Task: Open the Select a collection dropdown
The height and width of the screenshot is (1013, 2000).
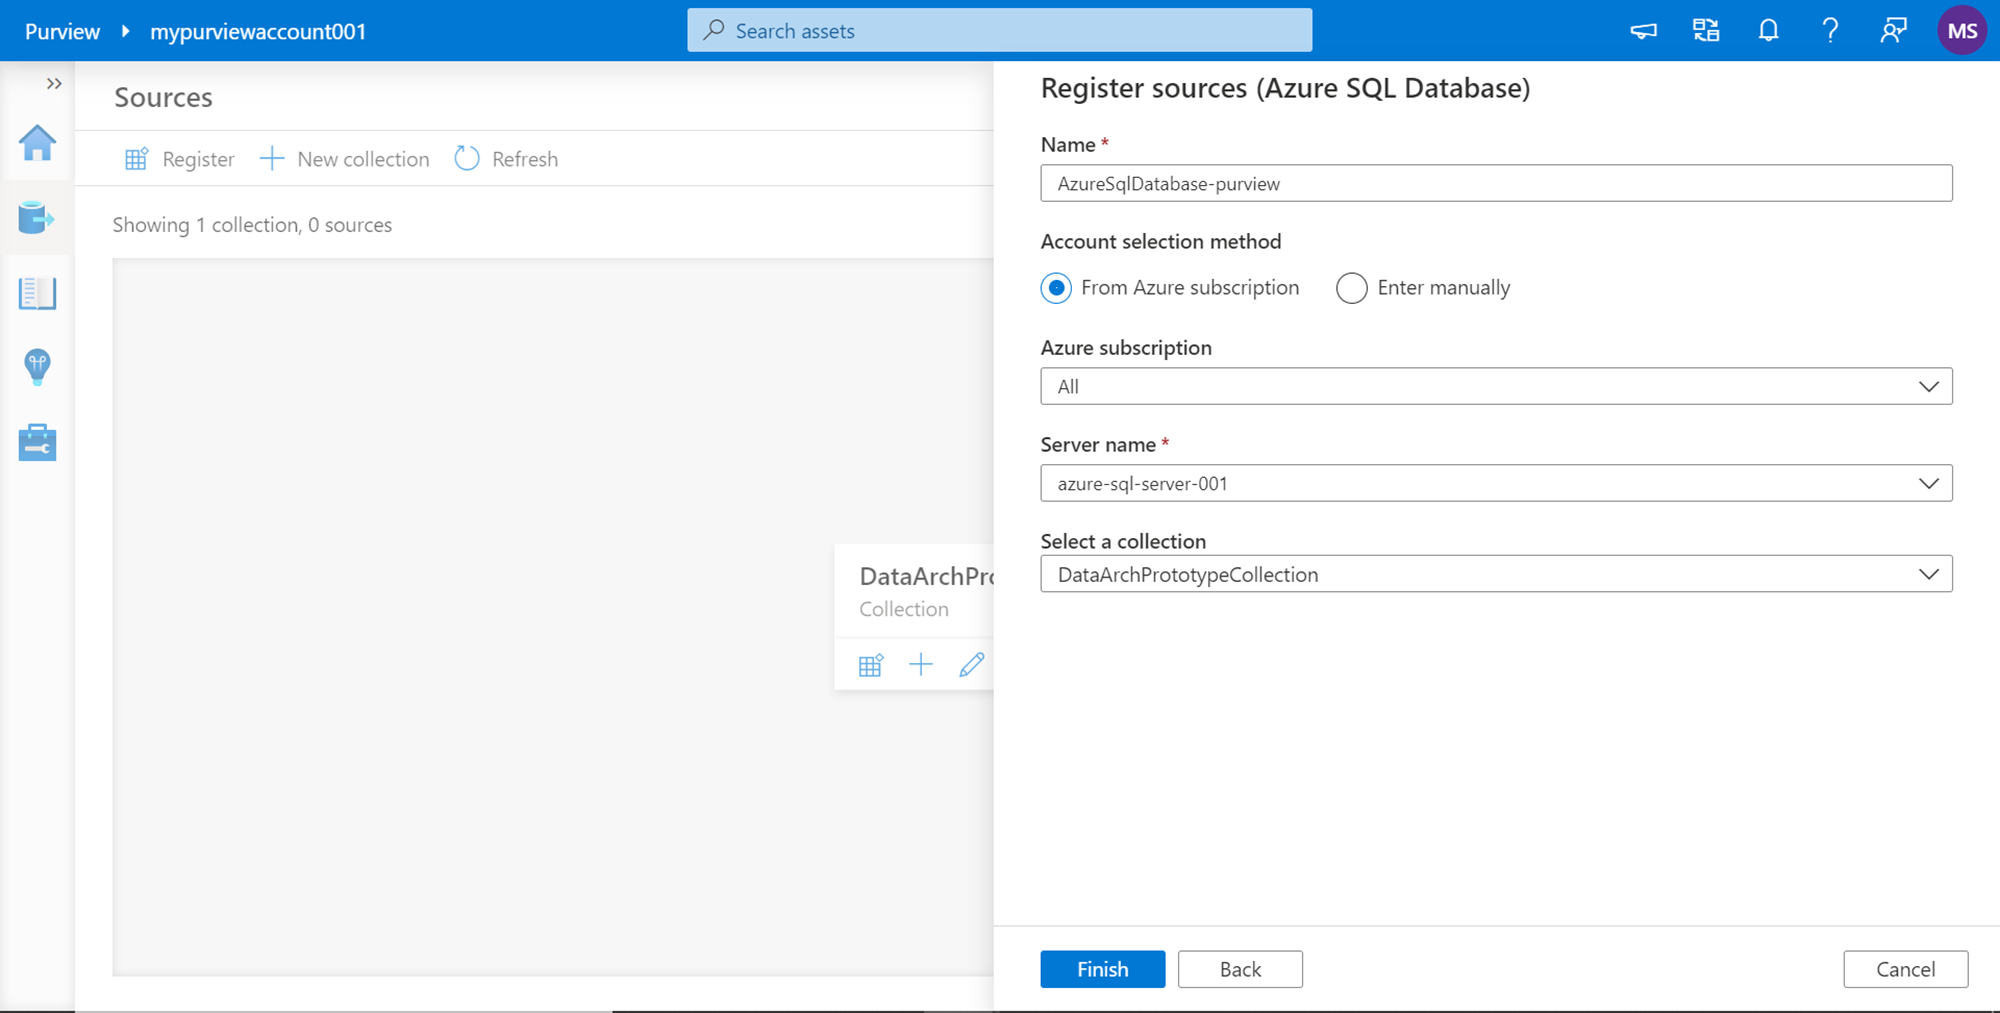Action: pos(1929,573)
